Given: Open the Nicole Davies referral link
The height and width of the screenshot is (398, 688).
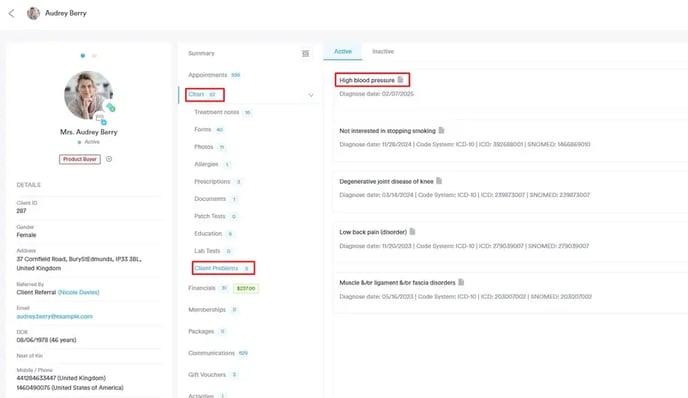Looking at the screenshot, I should 79,292.
